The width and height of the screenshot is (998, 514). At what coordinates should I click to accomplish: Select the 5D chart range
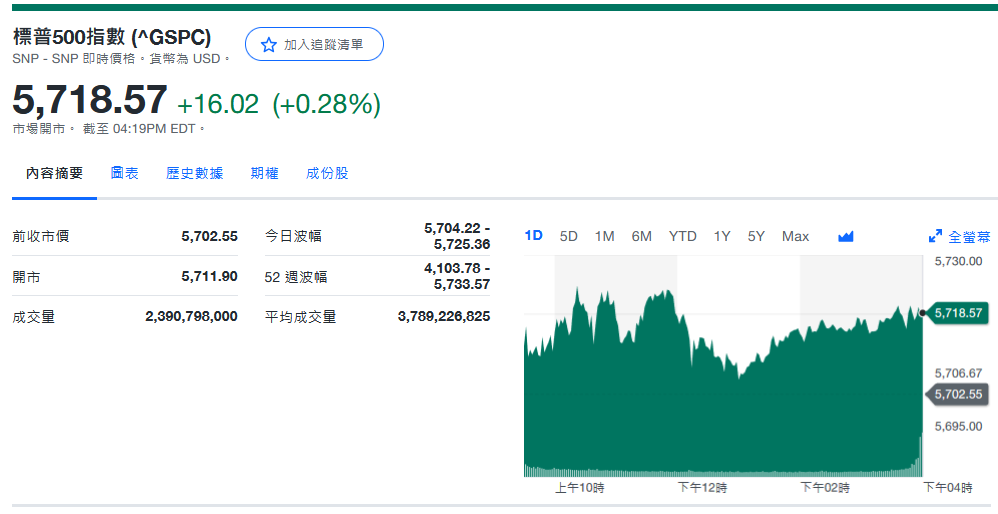569,236
